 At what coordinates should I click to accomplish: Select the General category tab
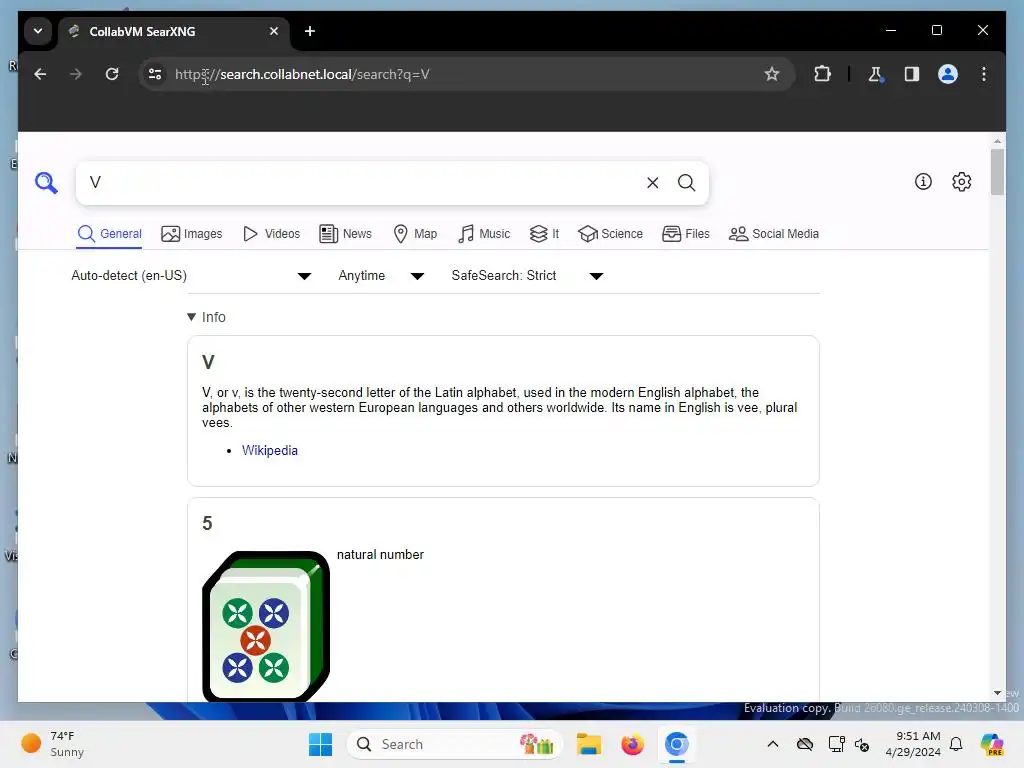(109, 234)
